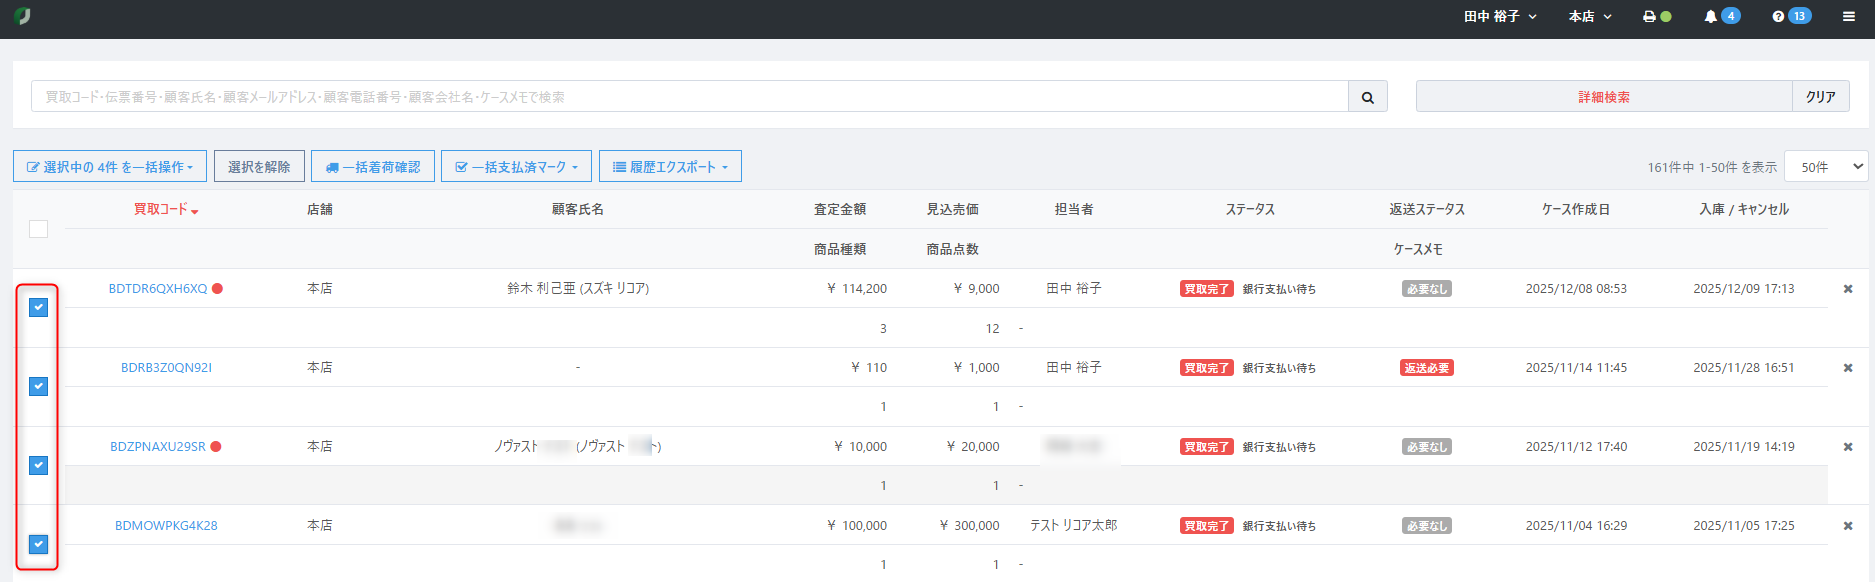Click the 担当者 column header
The height and width of the screenshot is (582, 1875).
(1074, 209)
